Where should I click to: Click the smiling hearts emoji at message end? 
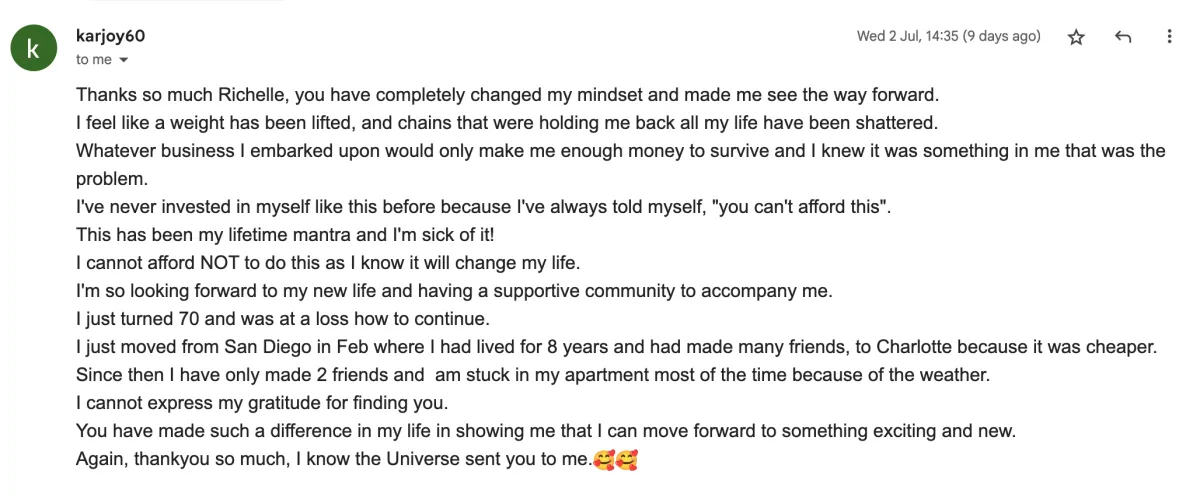(615, 461)
